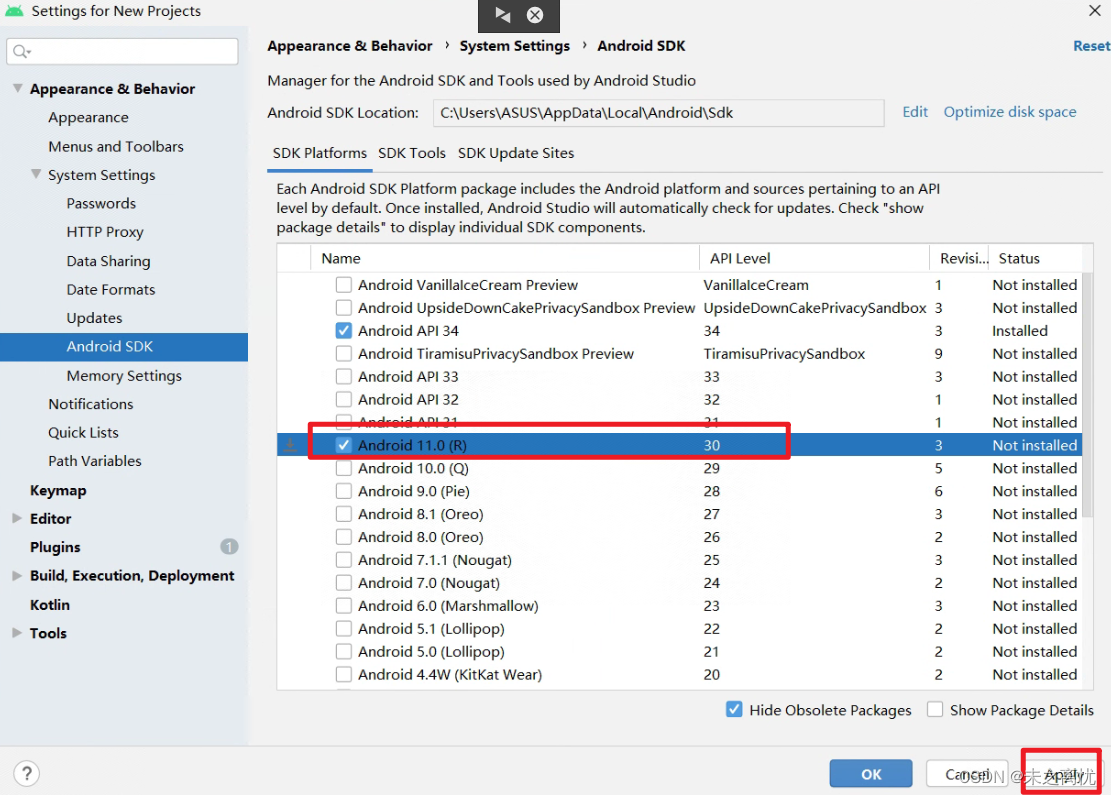The height and width of the screenshot is (795, 1111).
Task: Select Android SDK tree item
Action: point(124,346)
